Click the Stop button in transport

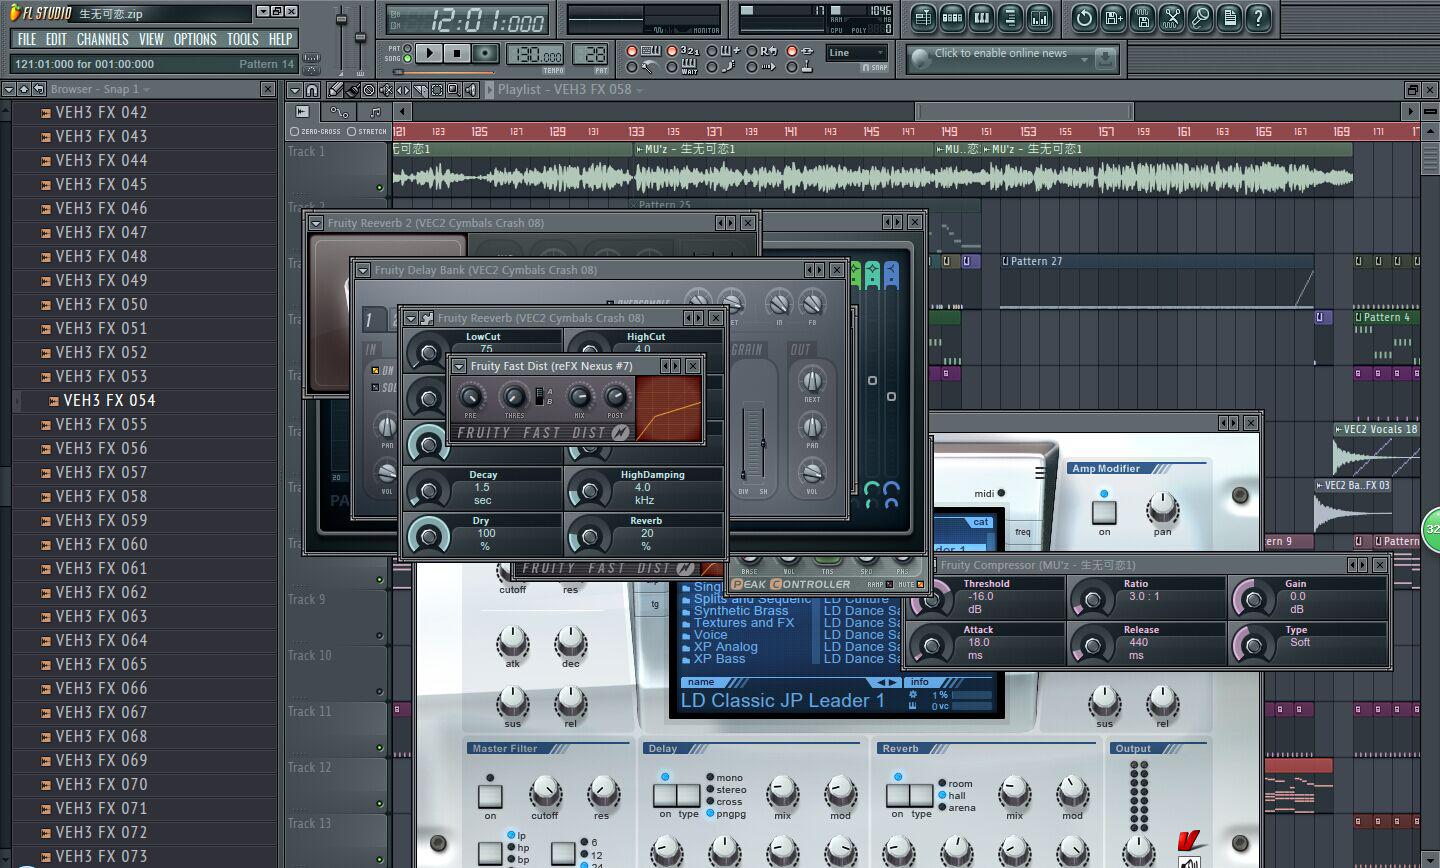[x=456, y=53]
